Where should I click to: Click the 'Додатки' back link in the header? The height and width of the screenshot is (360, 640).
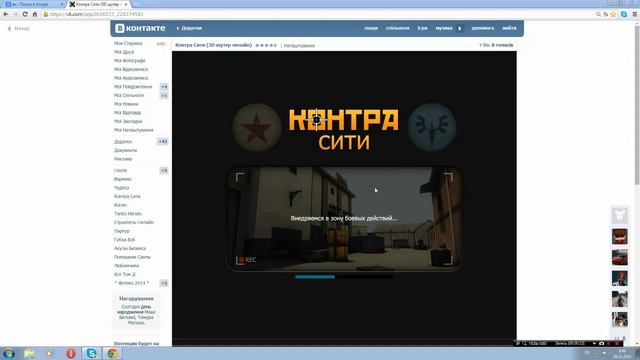click(189, 28)
